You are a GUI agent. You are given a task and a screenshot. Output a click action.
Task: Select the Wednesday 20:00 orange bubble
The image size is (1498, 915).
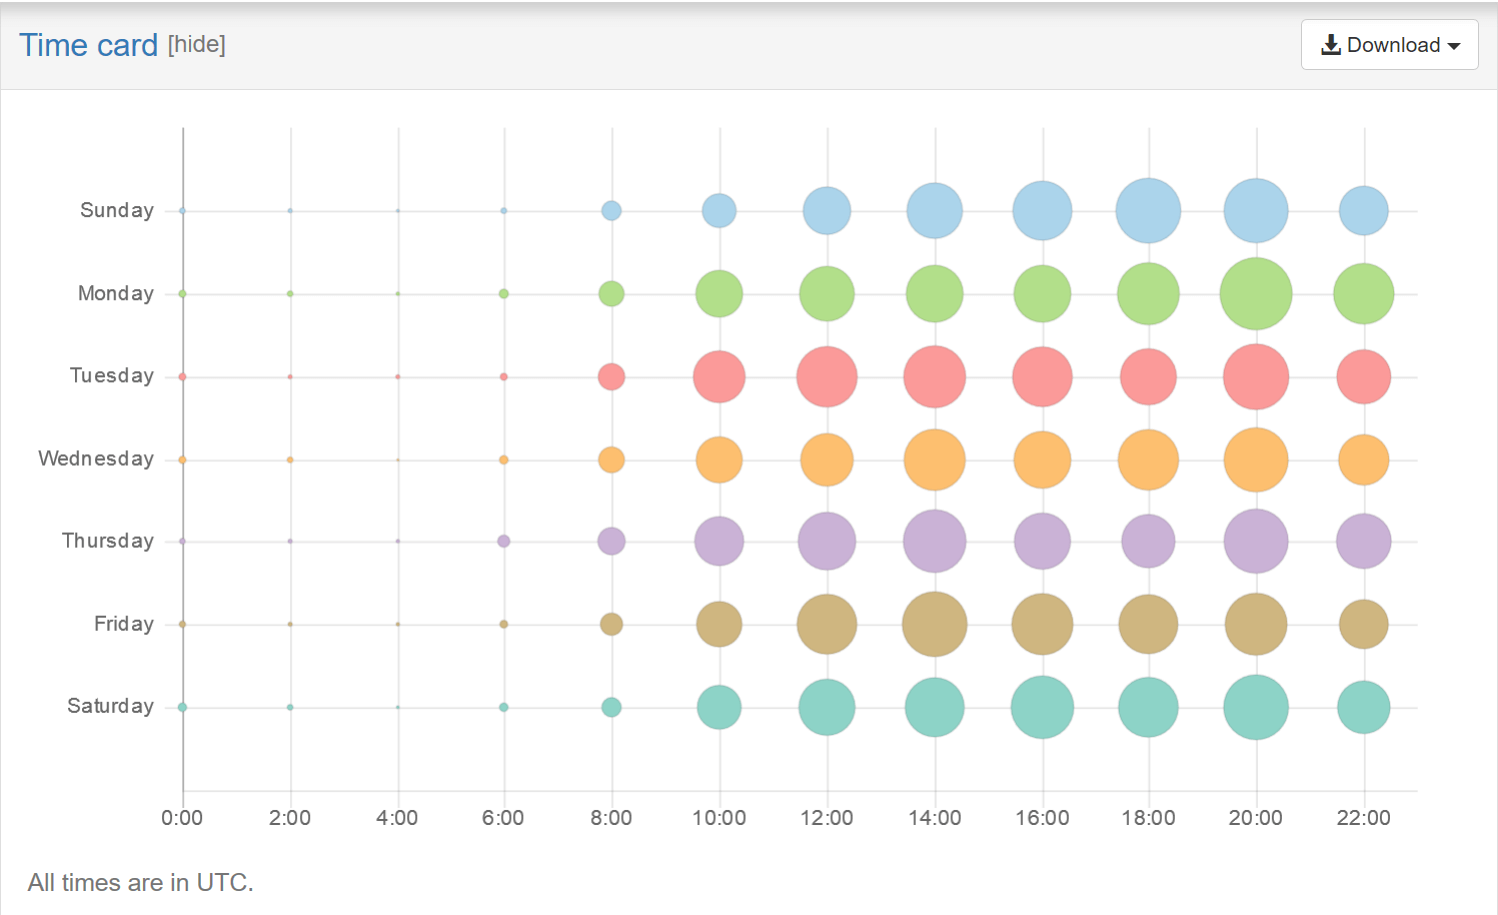click(1256, 460)
